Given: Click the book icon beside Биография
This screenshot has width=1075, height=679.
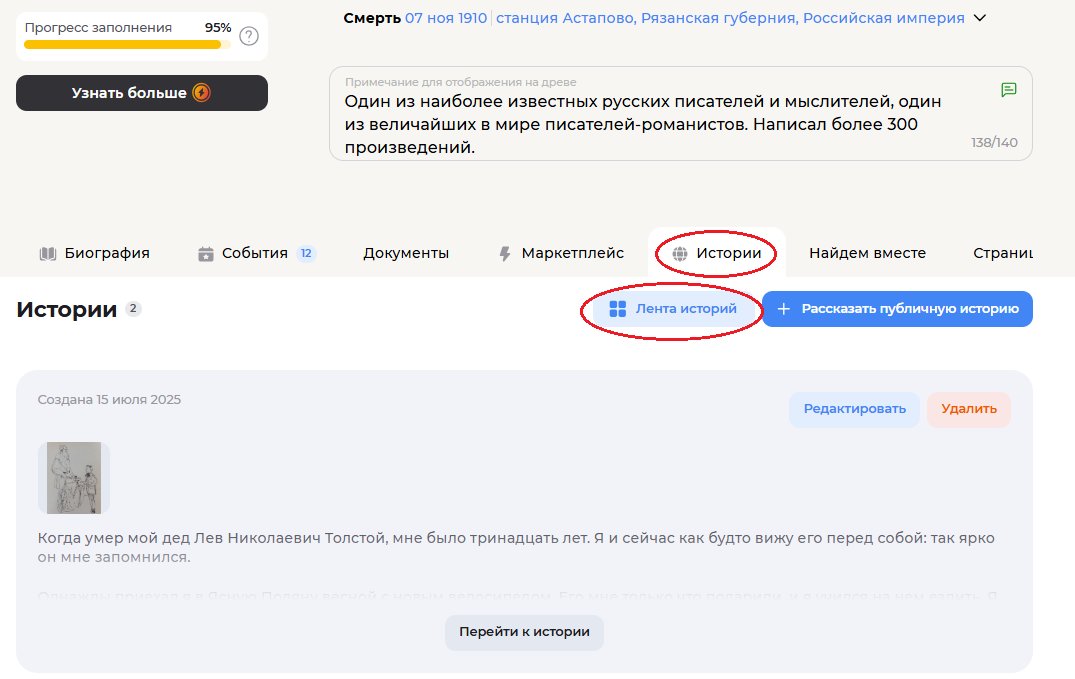Looking at the screenshot, I should [x=48, y=253].
